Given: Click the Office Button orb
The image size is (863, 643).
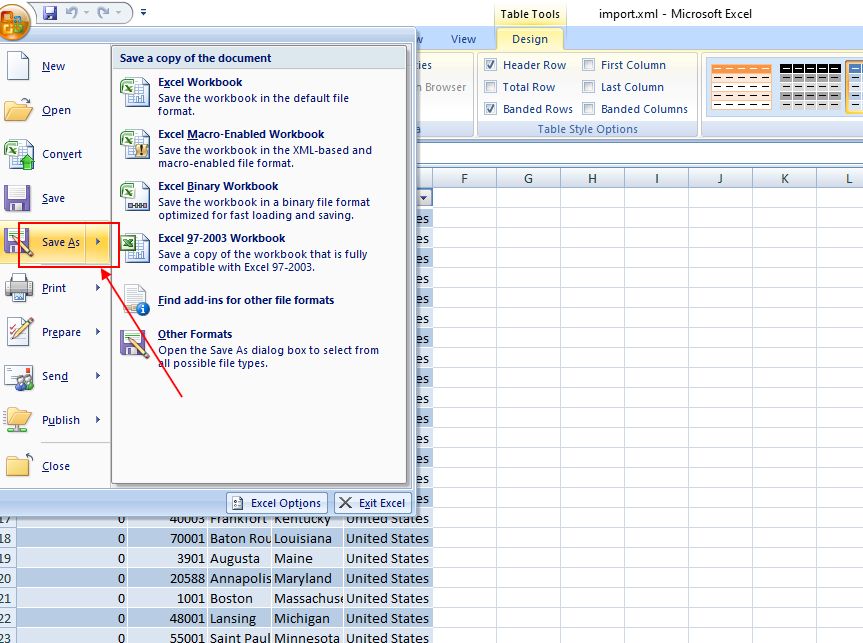Looking at the screenshot, I should pos(13,21).
